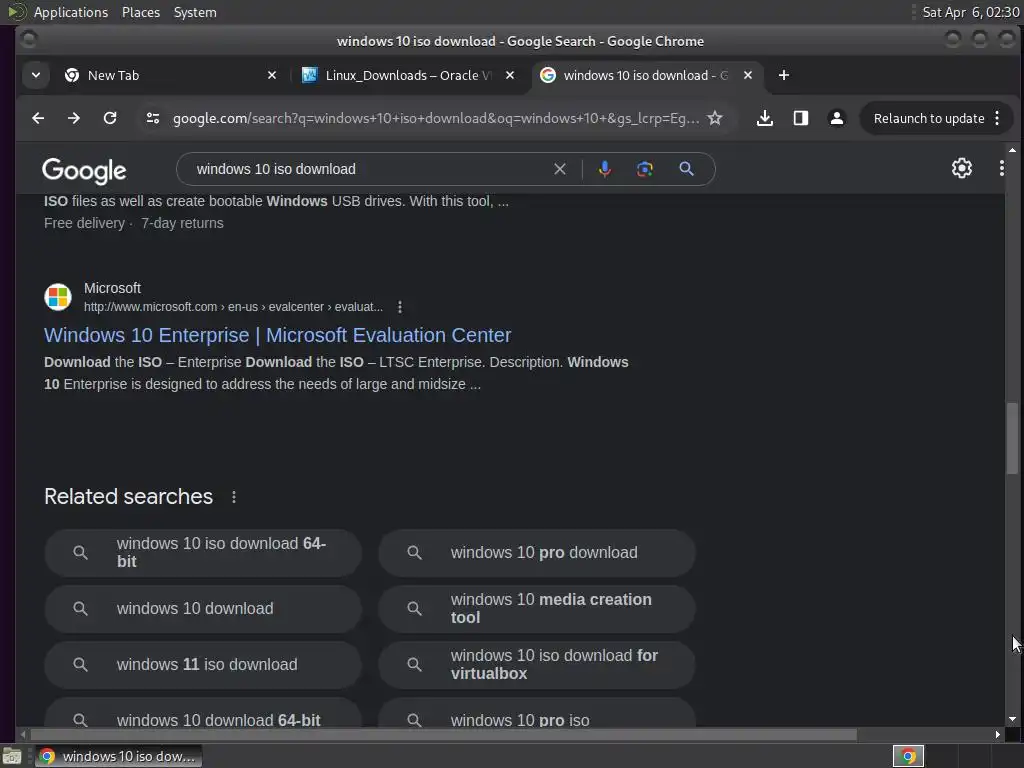Go back to the previous page
This screenshot has height=768, width=1024.
pyautogui.click(x=38, y=118)
